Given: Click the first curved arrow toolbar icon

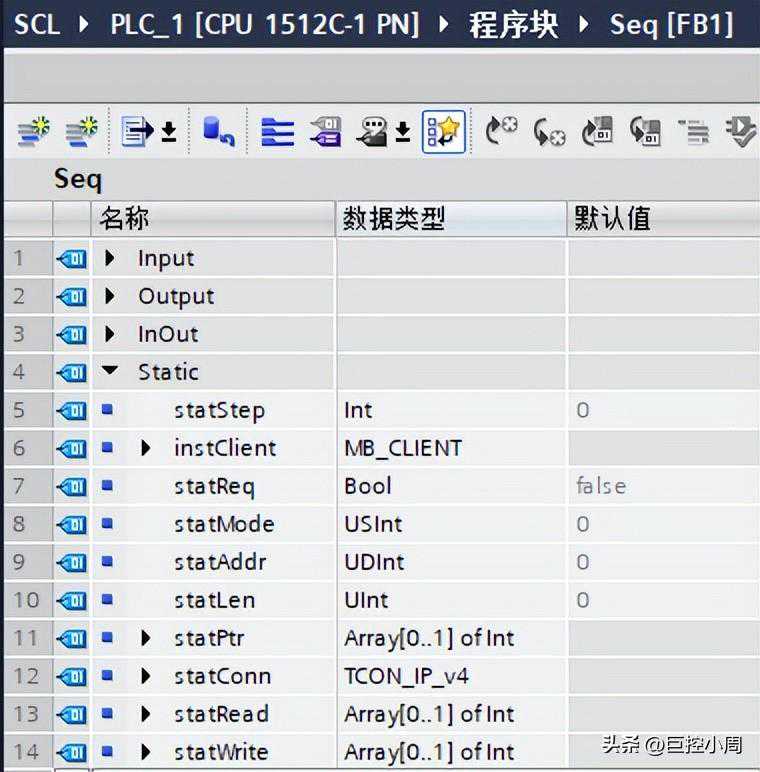Looking at the screenshot, I should 501,131.
